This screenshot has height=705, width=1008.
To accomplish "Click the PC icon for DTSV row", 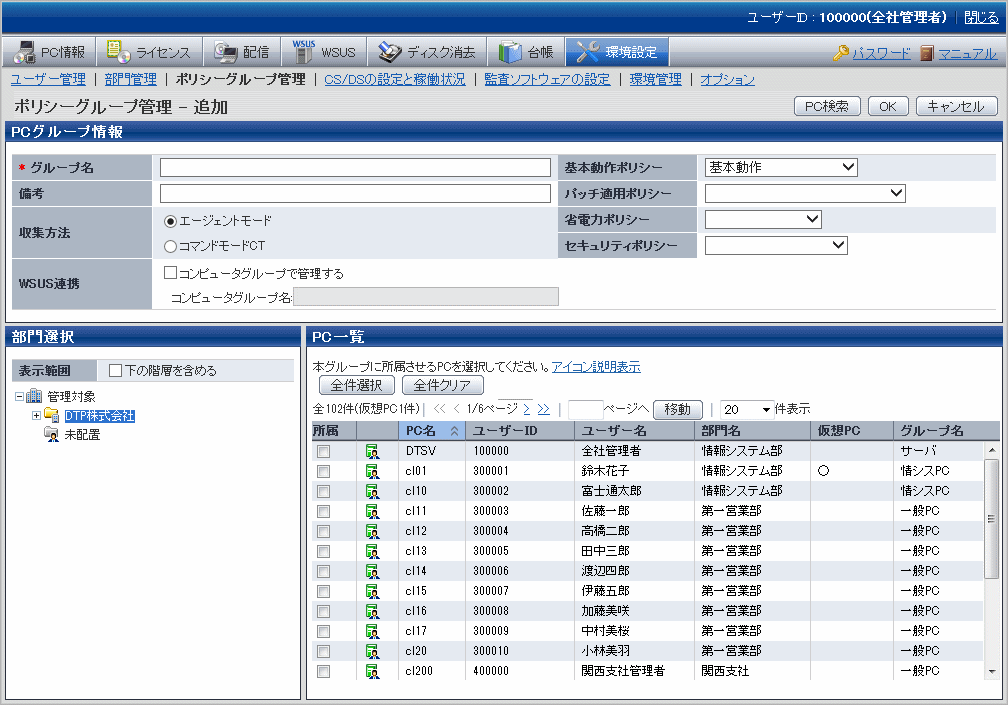I will click(372, 451).
